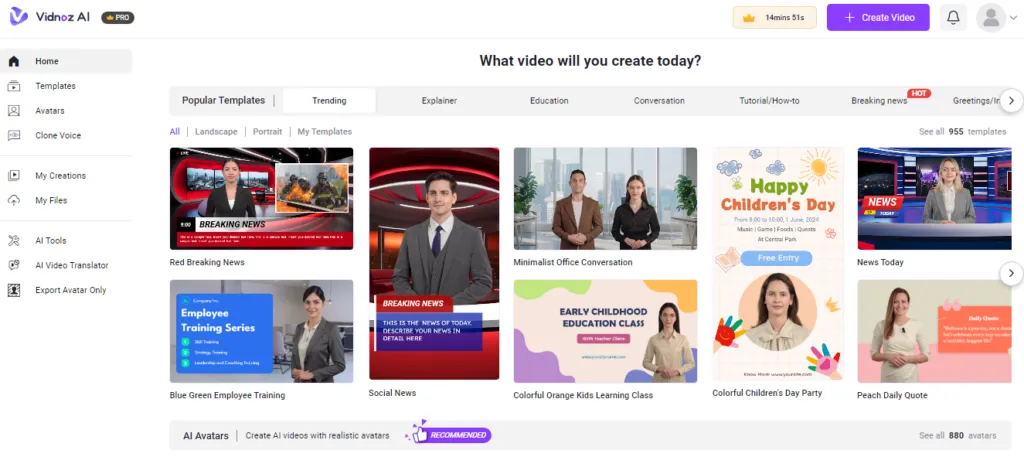Open the Breaking news tab
The image size is (1024, 457).
[x=879, y=101]
